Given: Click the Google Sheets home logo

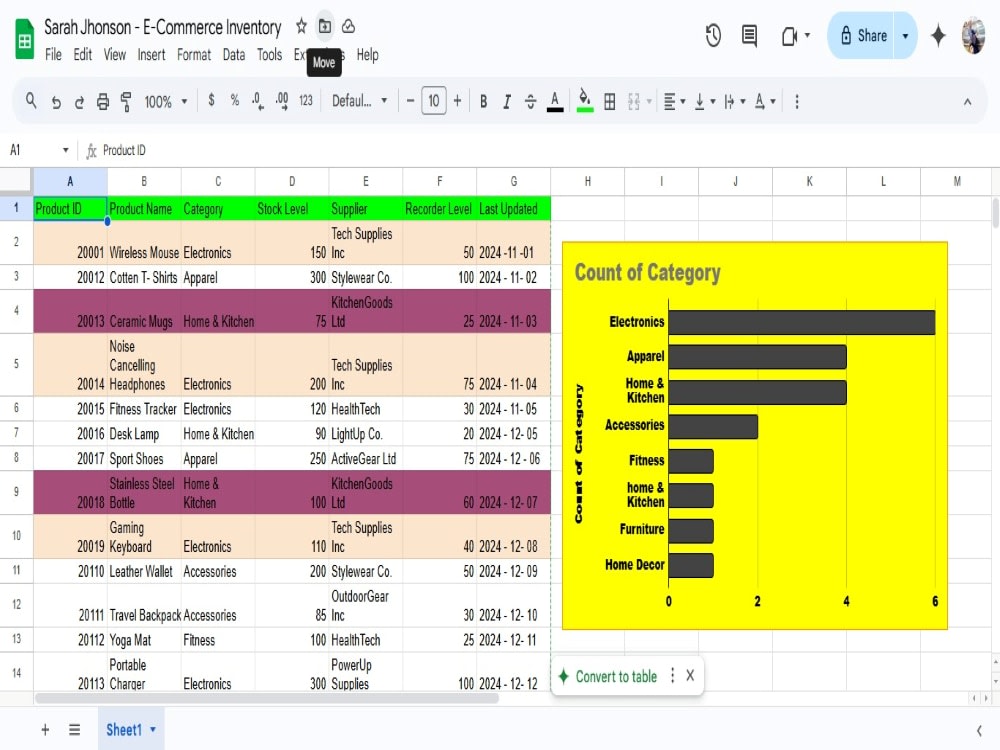Looking at the screenshot, I should pos(25,40).
